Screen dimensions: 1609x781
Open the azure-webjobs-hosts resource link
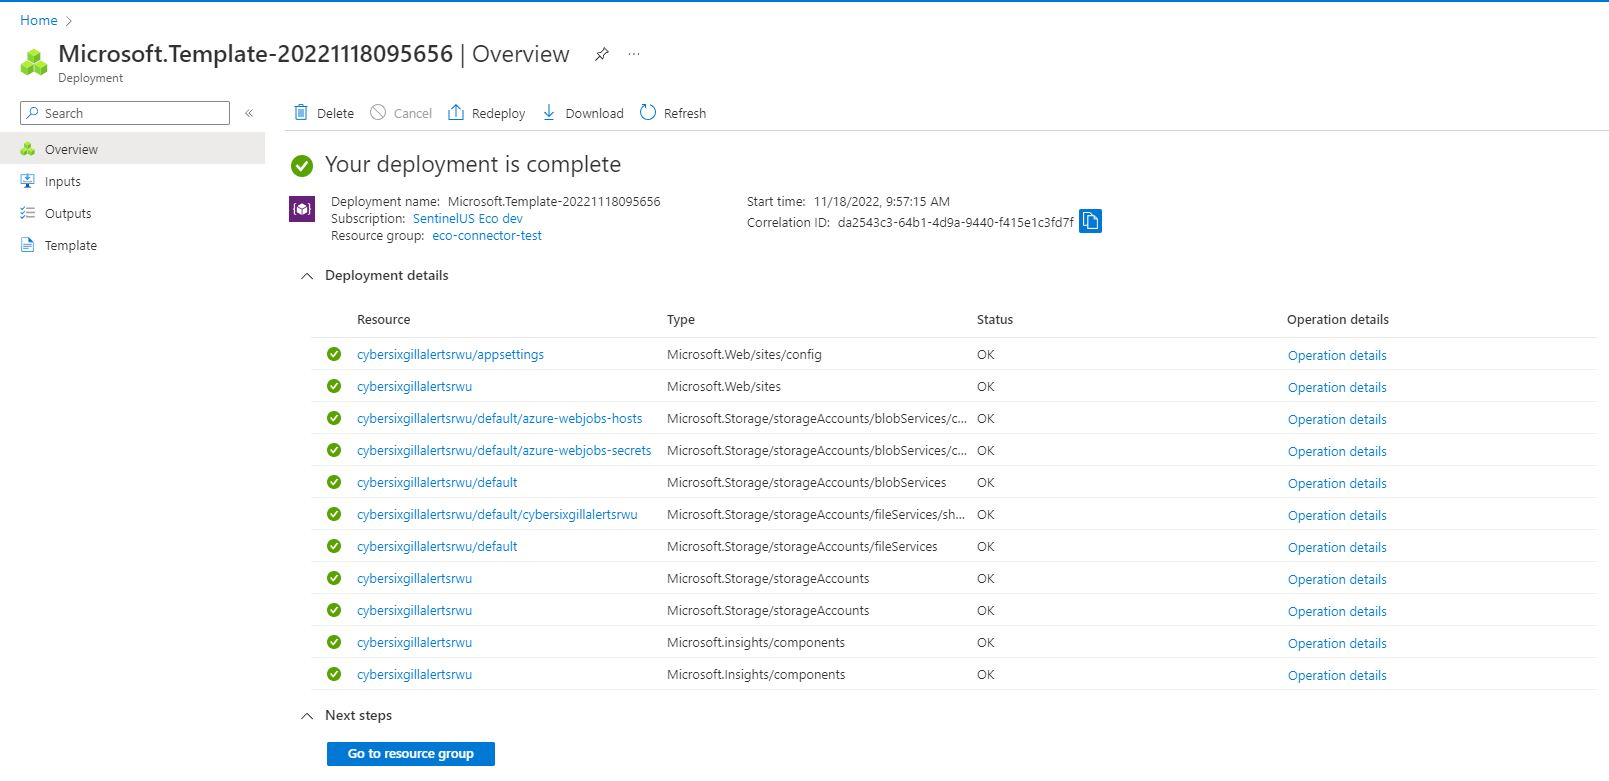(x=500, y=418)
